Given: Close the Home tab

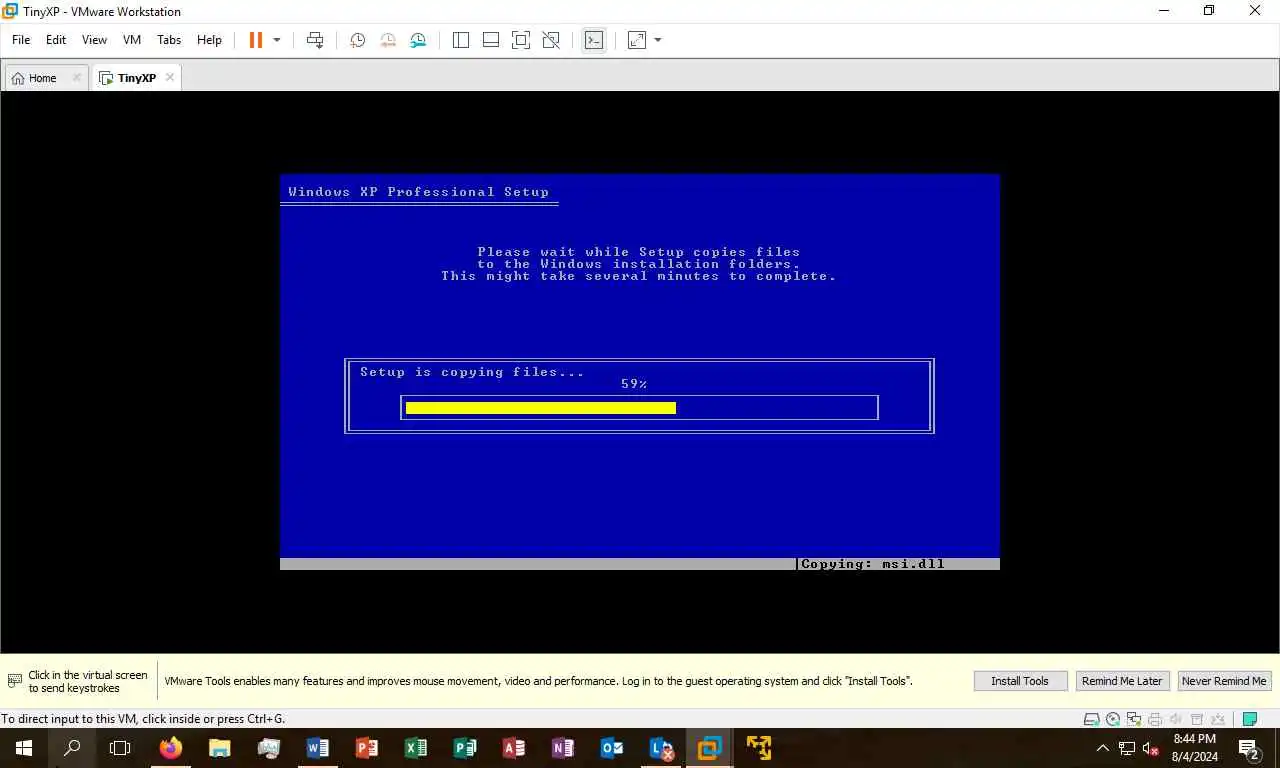Looking at the screenshot, I should point(77,78).
